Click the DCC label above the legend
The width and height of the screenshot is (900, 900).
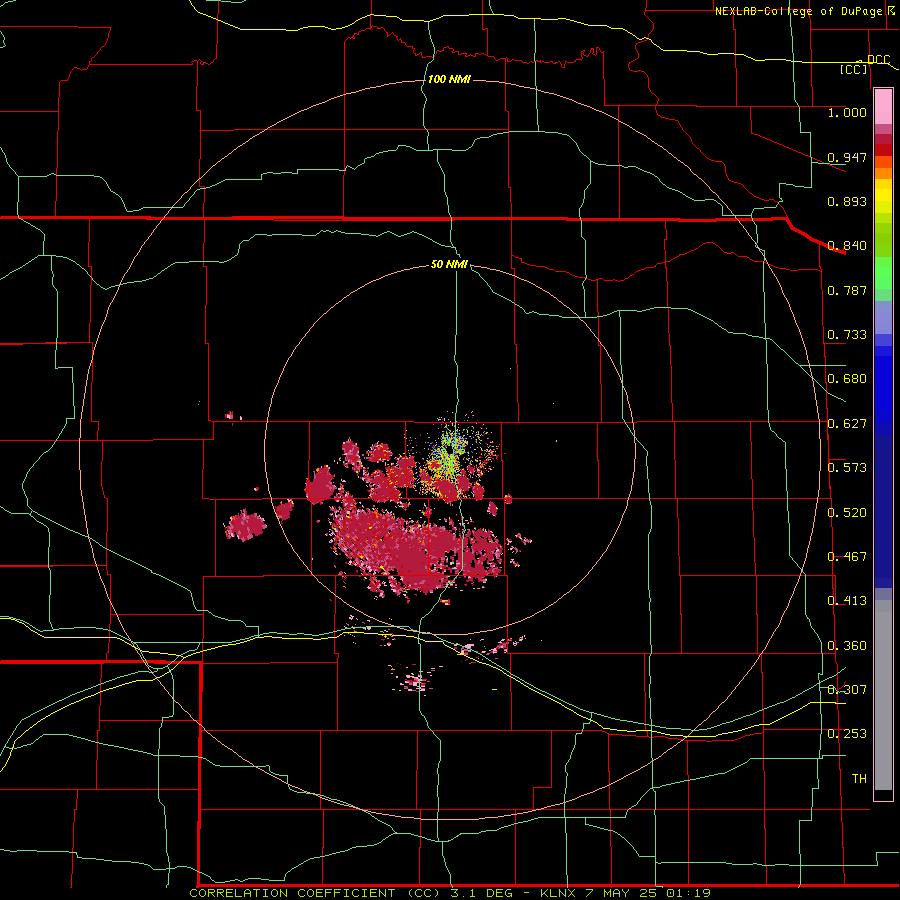[878, 59]
